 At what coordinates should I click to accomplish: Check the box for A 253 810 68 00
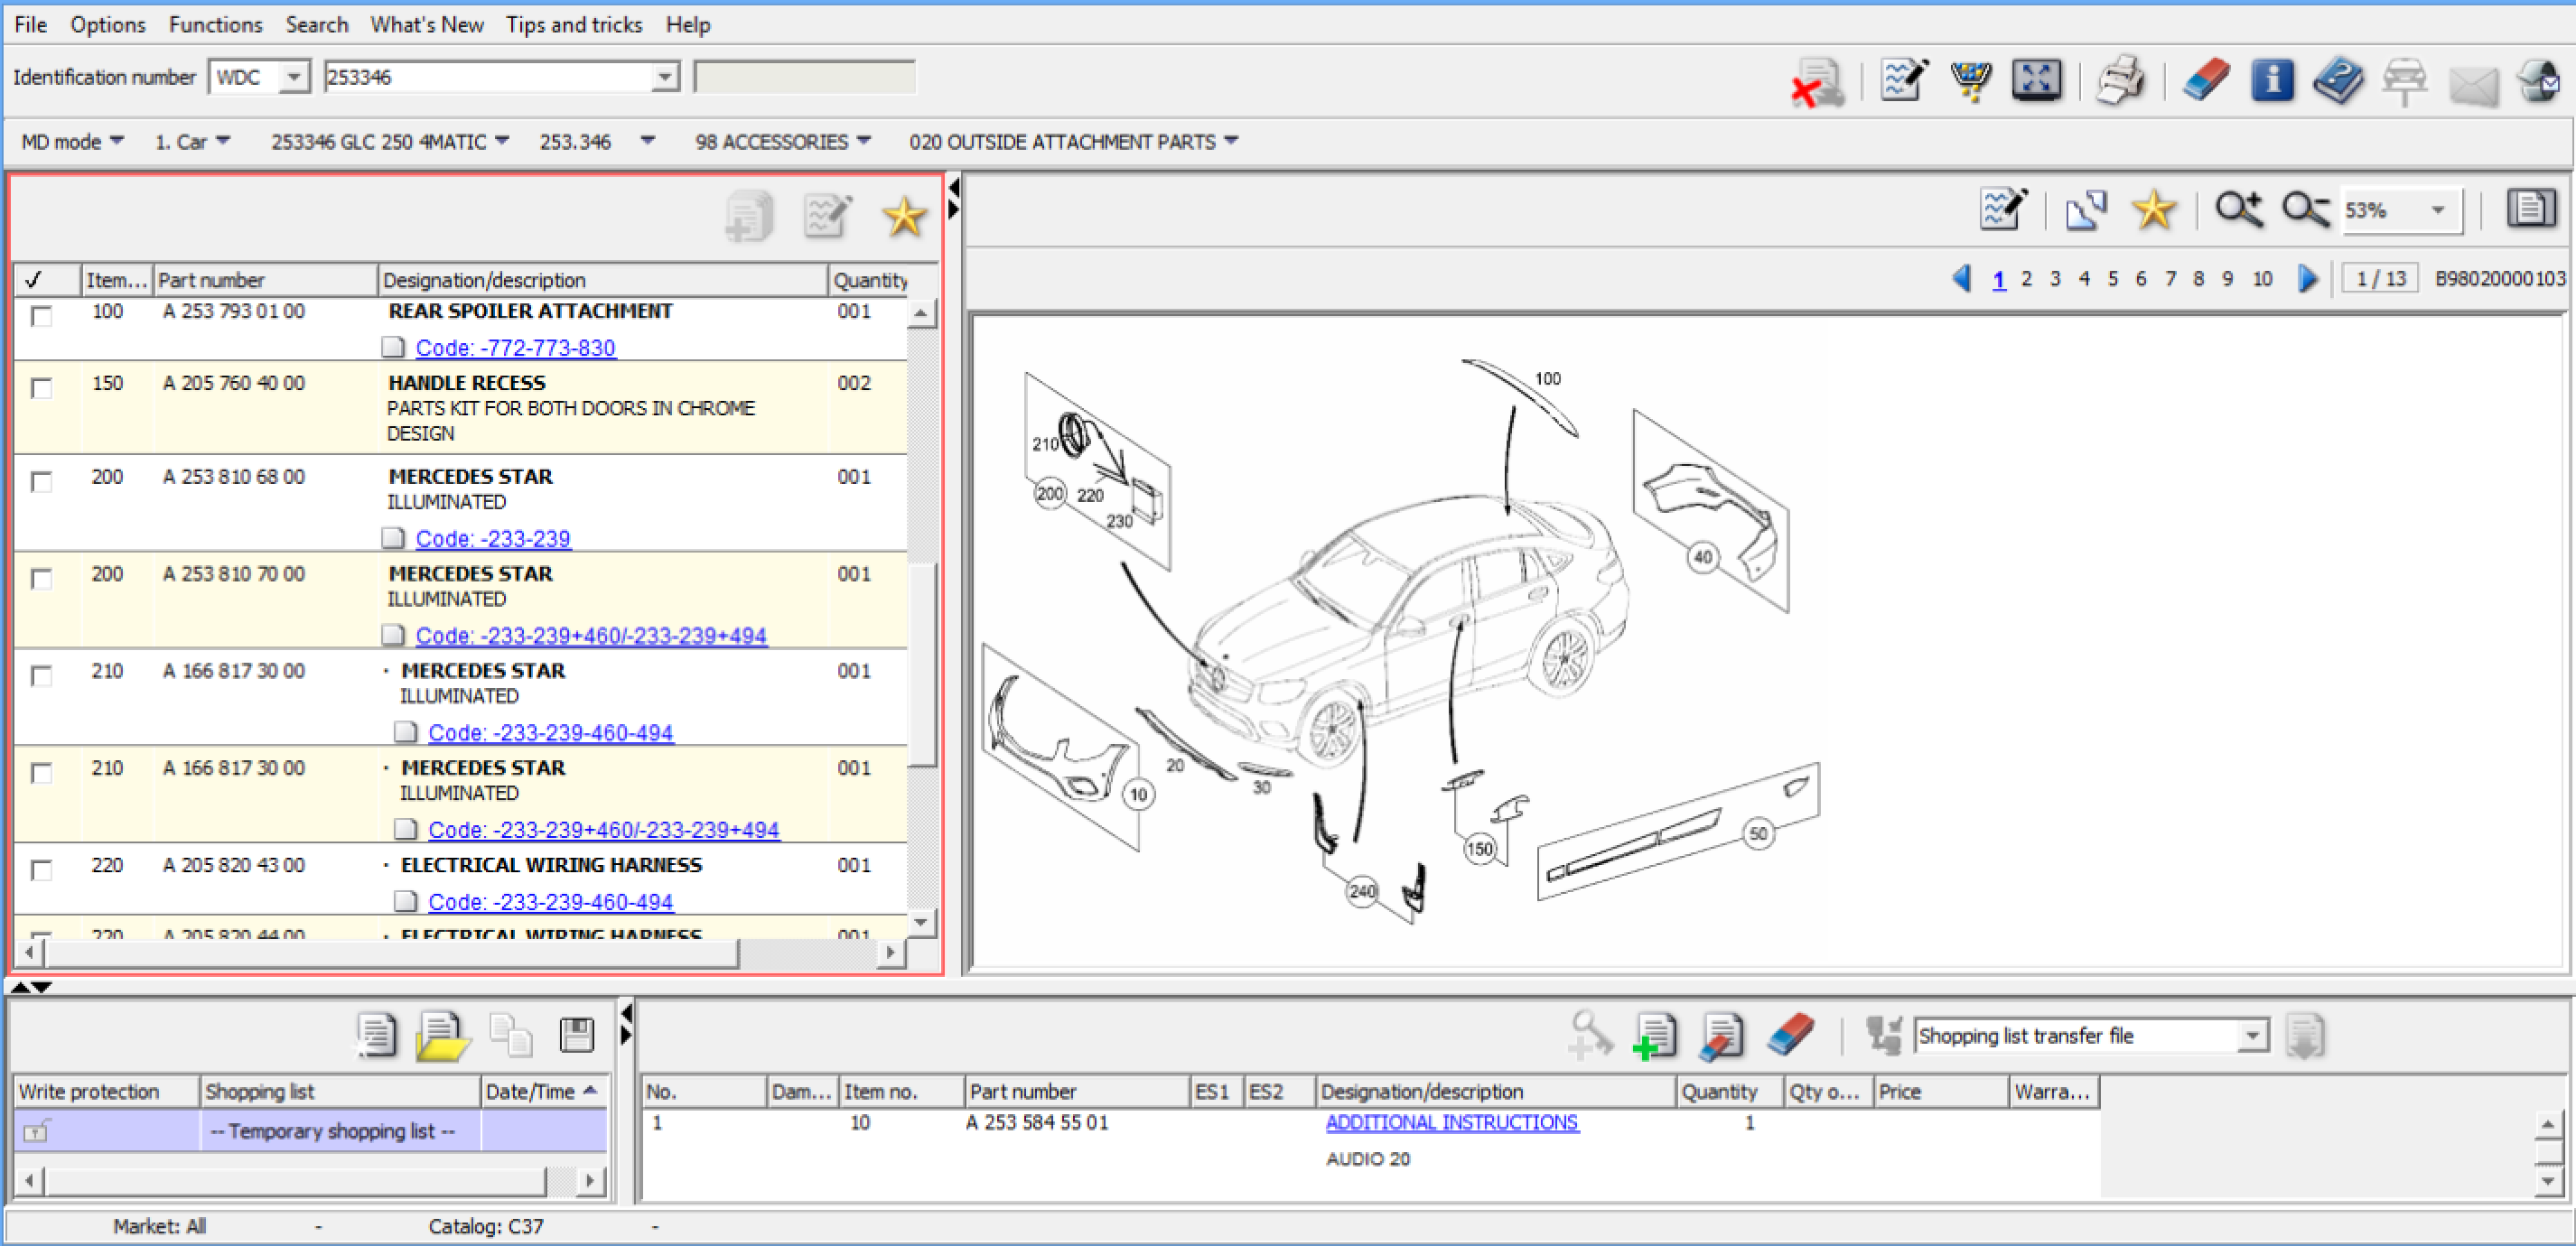(x=41, y=482)
